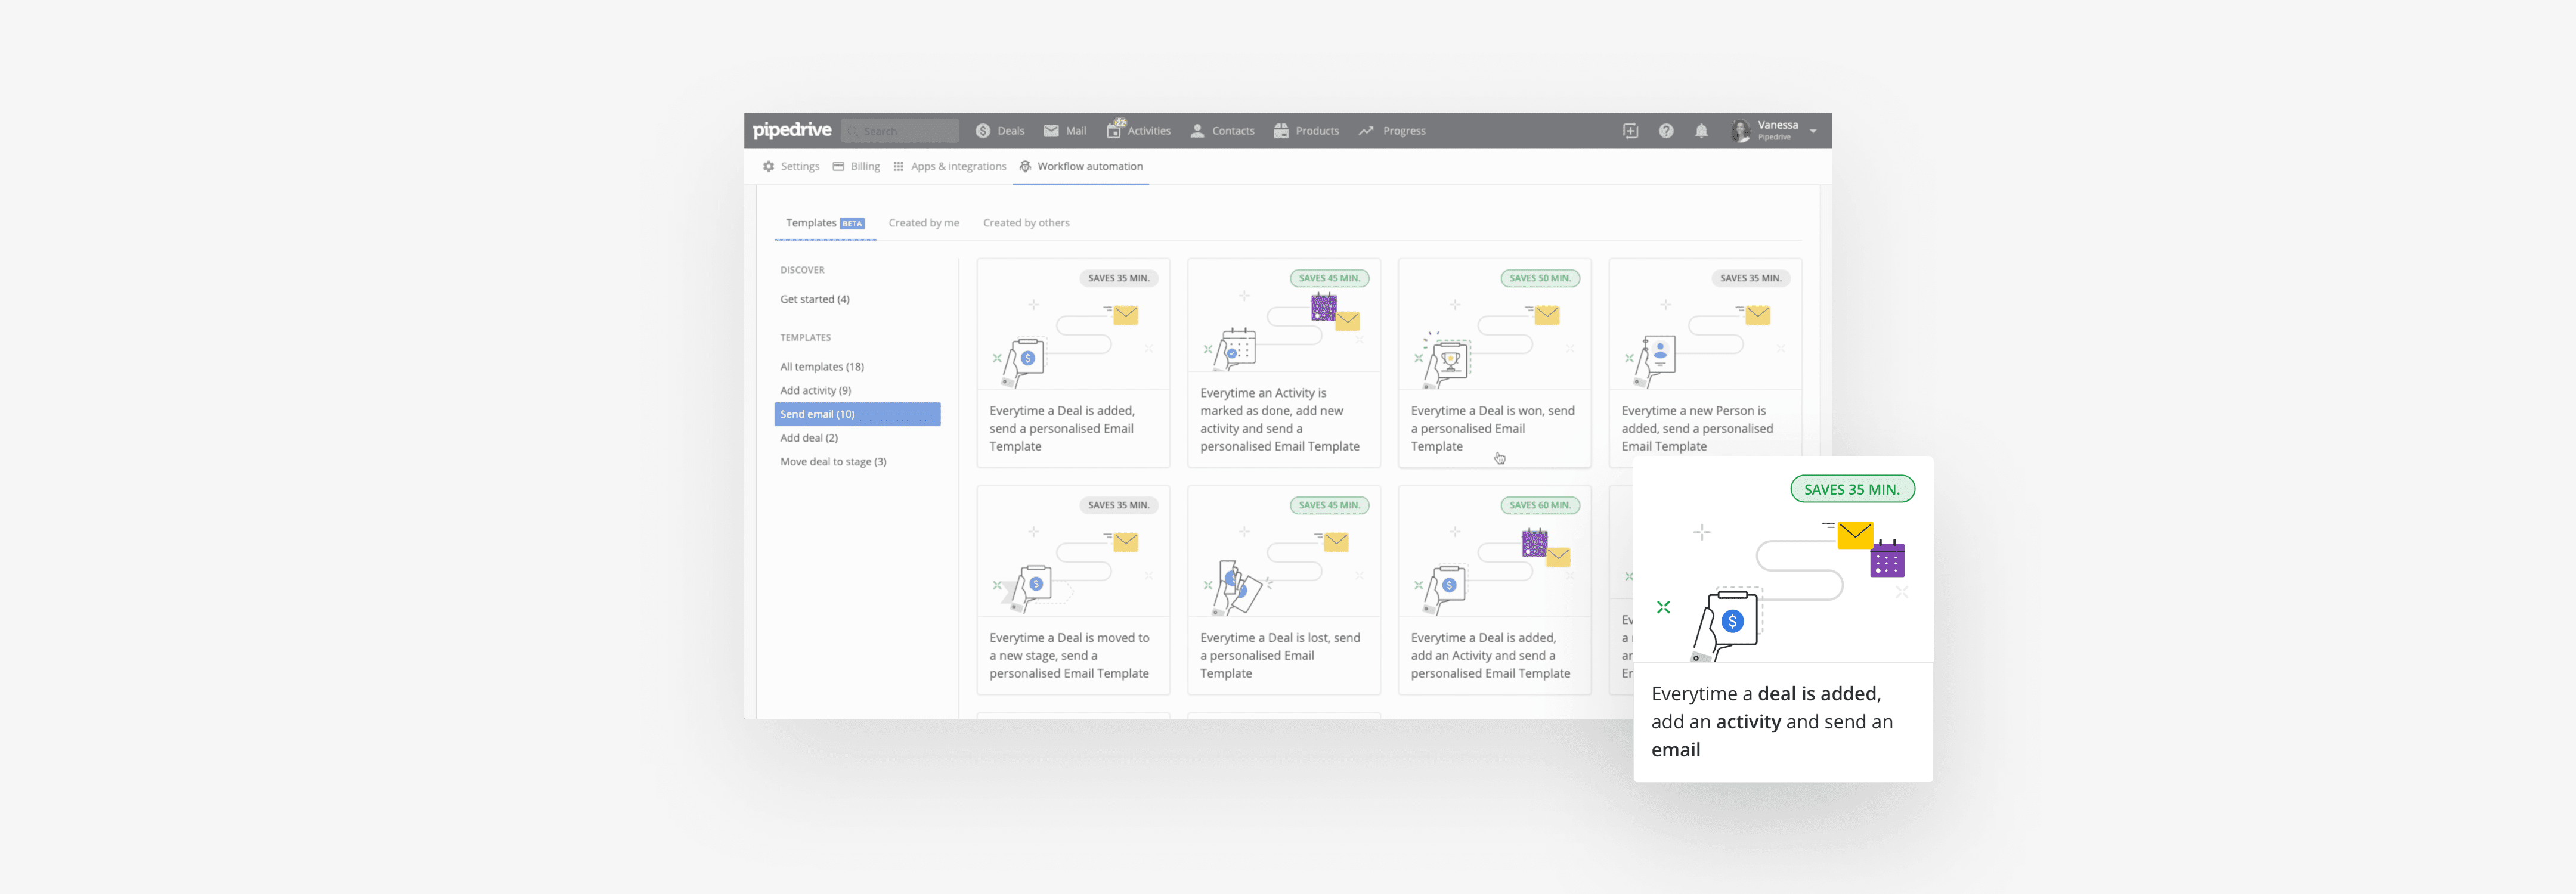Open the Created by others tab
Screen dimensions: 2576x894
coord(1025,223)
